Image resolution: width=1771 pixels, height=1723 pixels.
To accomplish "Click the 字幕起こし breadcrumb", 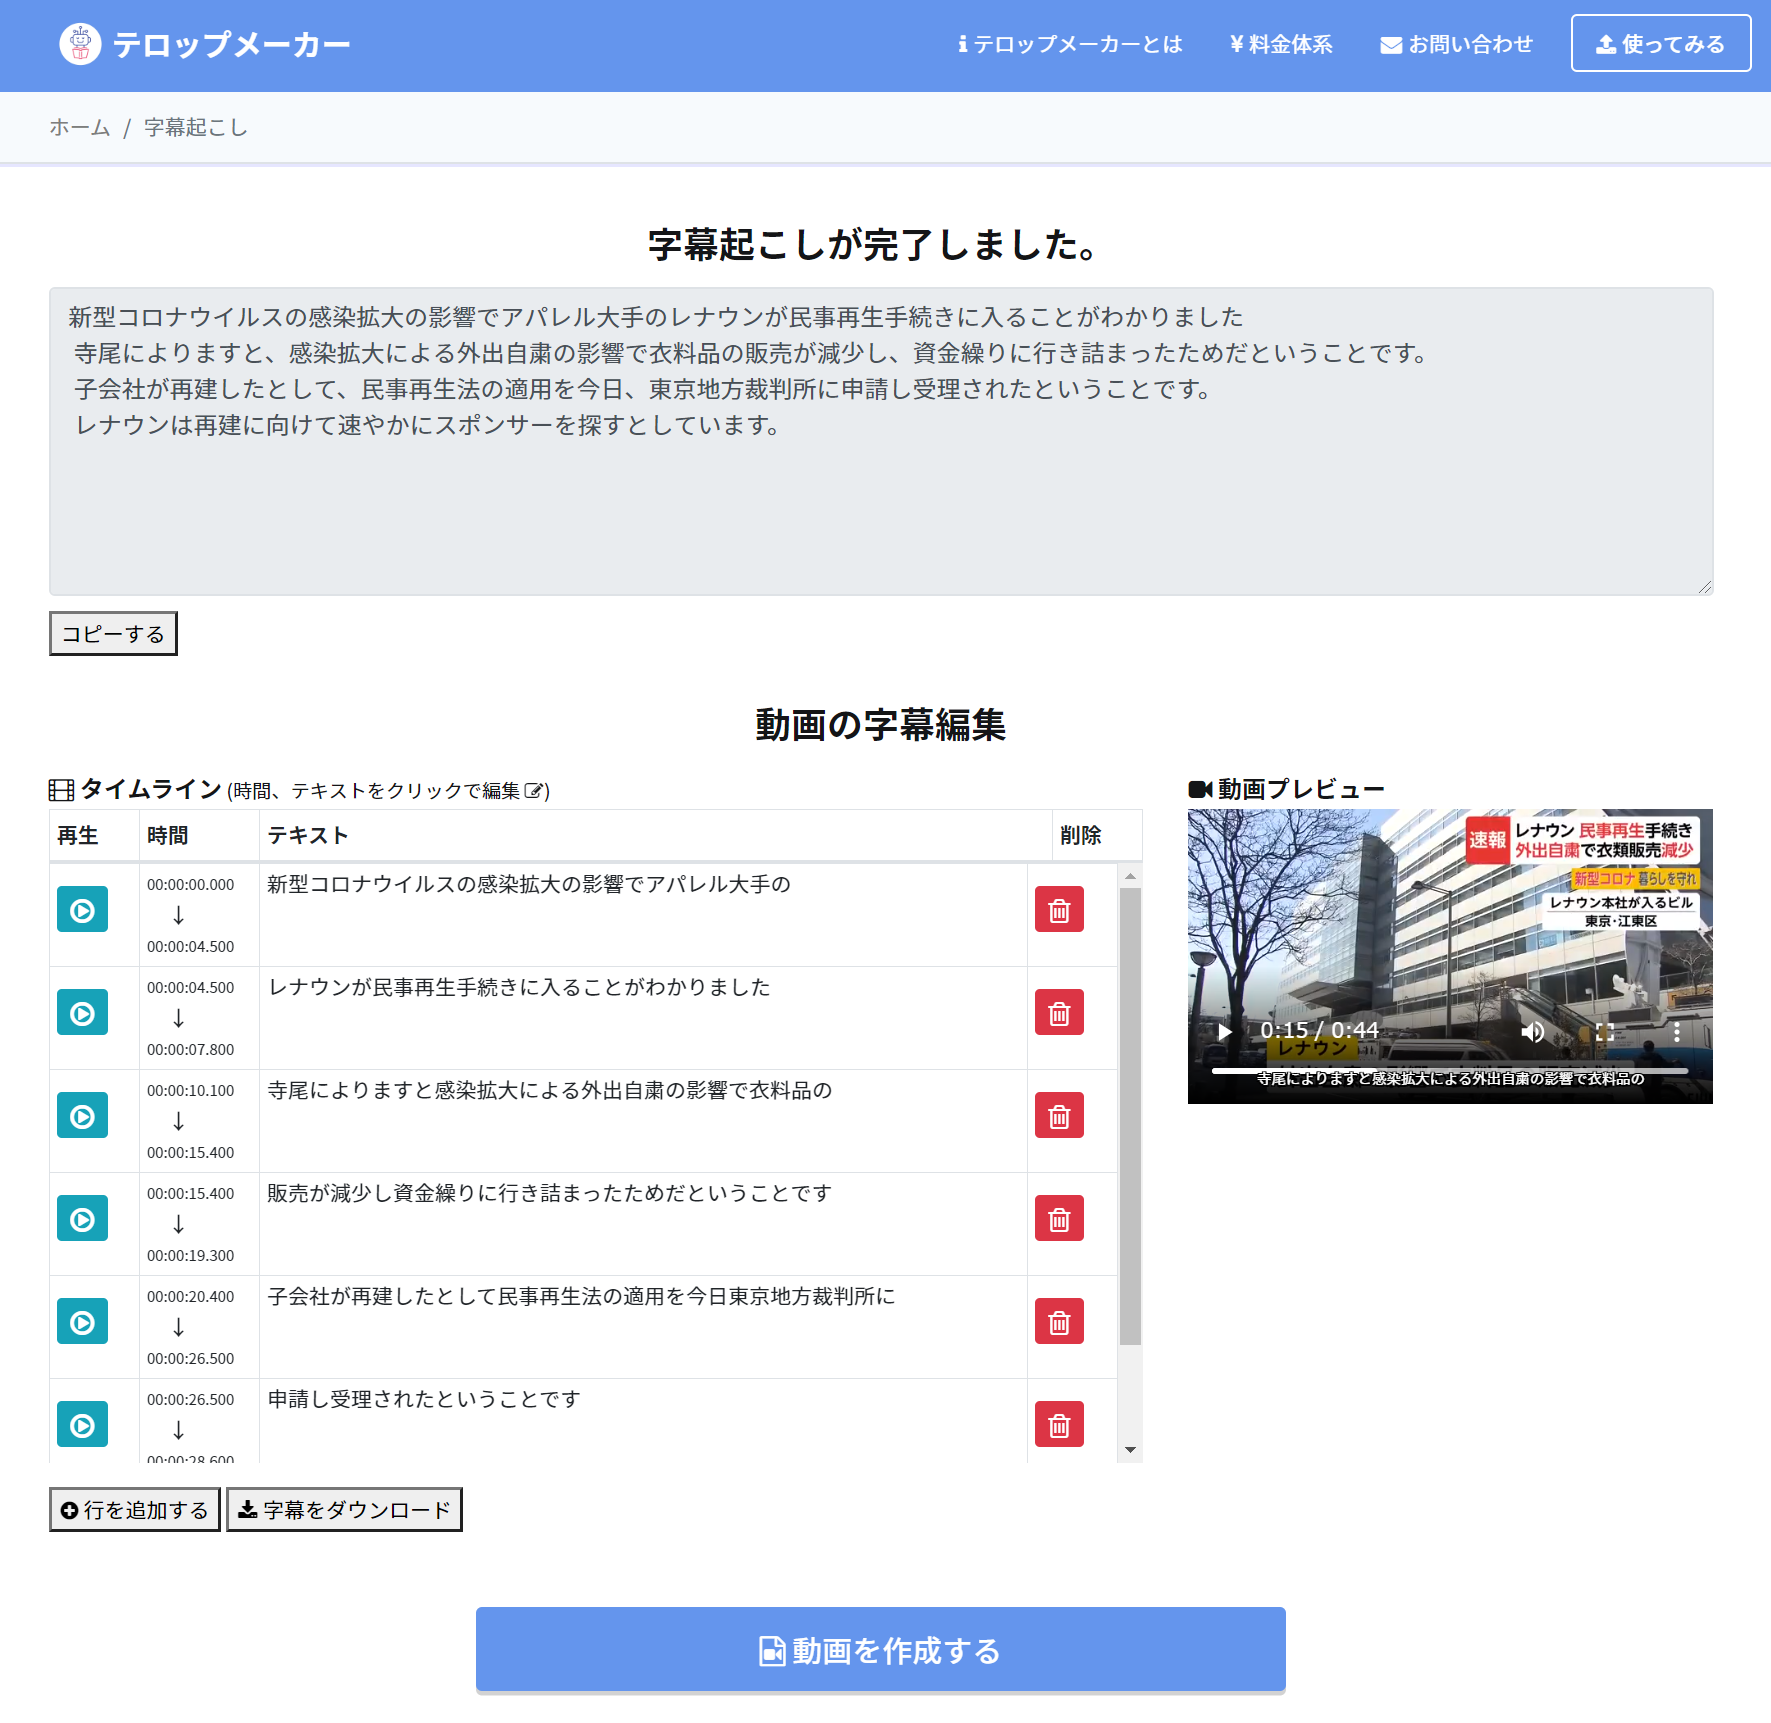I will [x=196, y=127].
